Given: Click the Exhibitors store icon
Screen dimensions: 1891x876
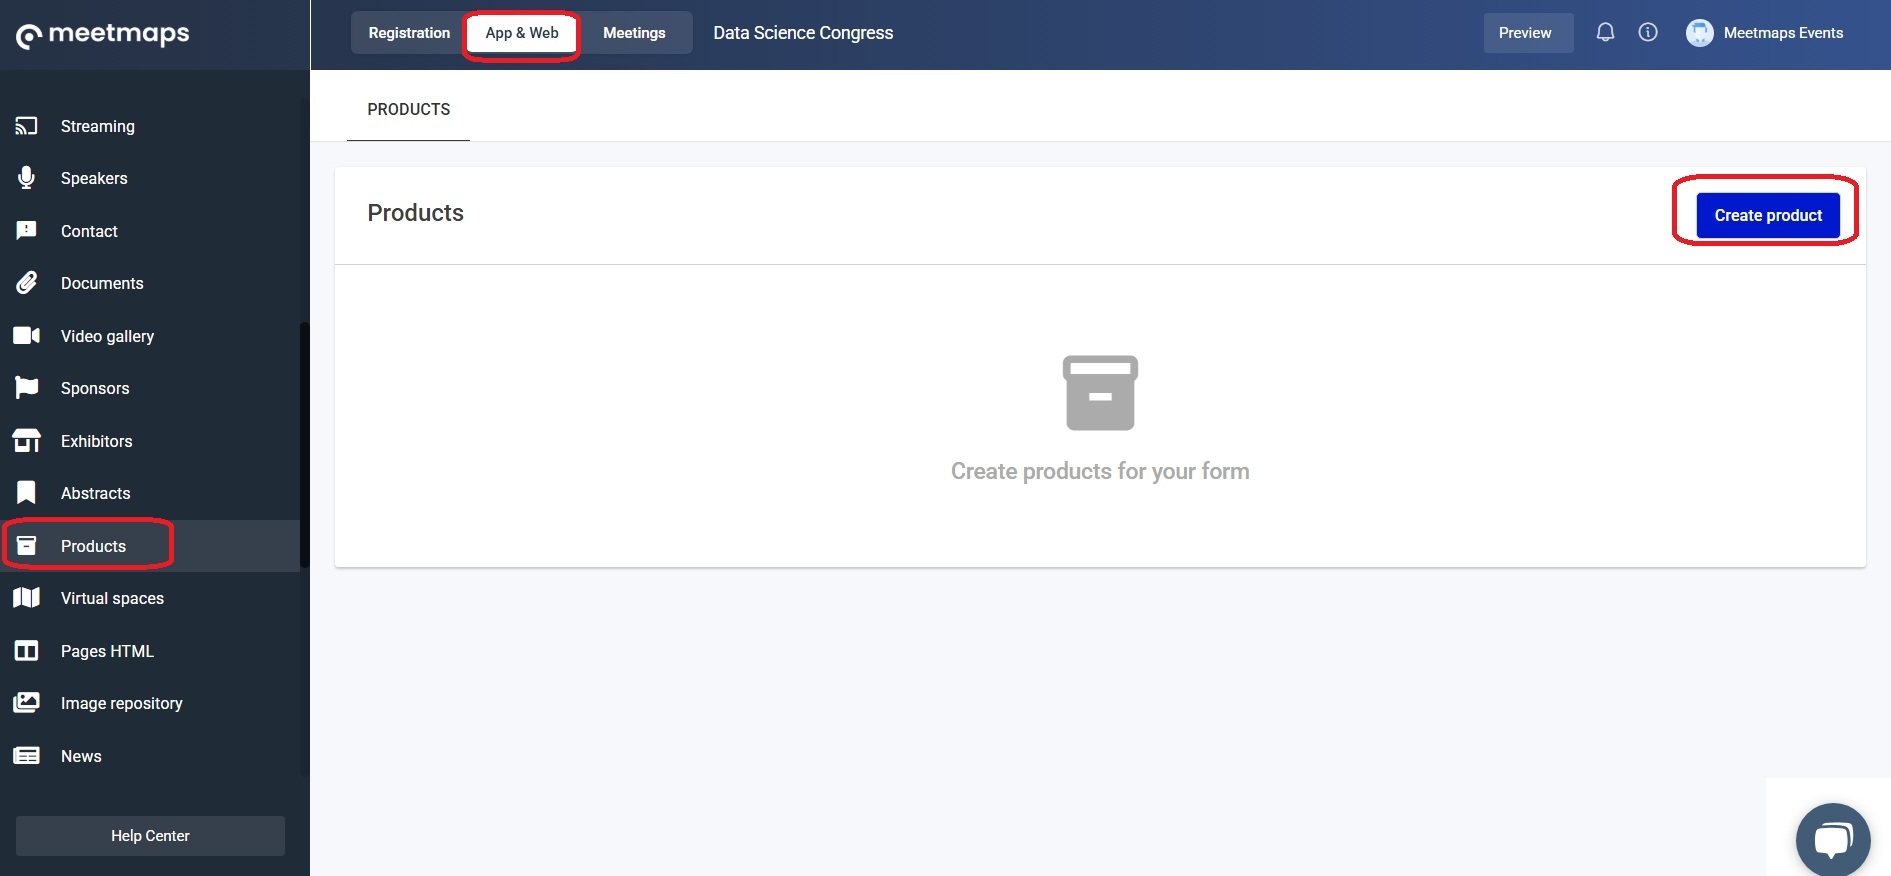Looking at the screenshot, I should point(26,441).
